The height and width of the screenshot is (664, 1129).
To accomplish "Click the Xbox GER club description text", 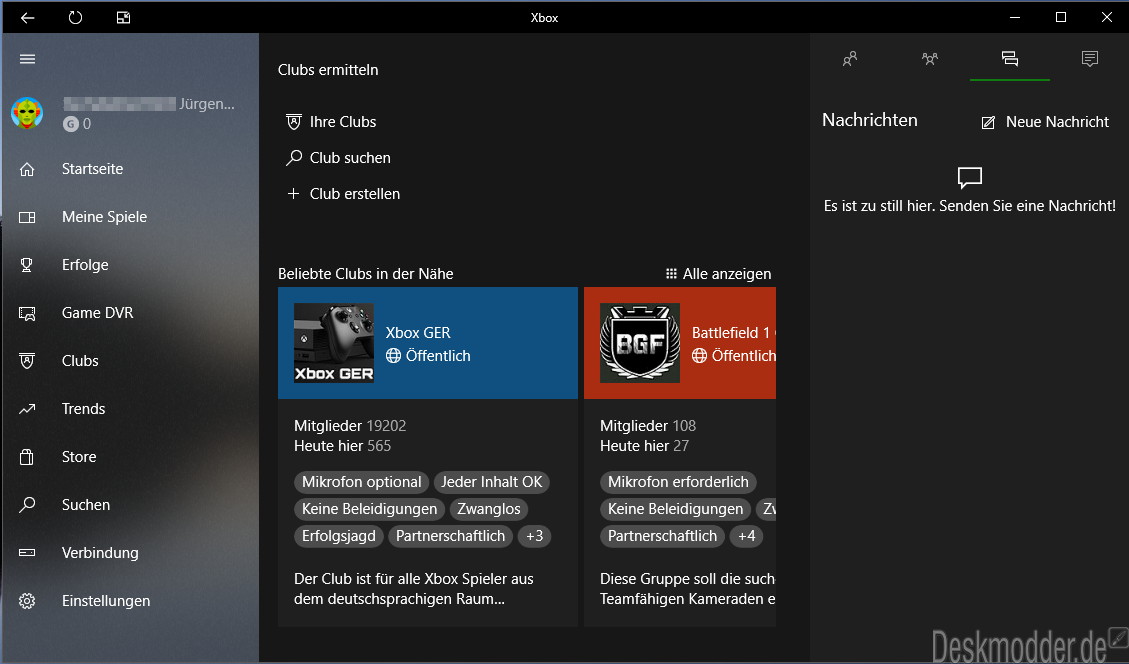I will click(x=414, y=589).
